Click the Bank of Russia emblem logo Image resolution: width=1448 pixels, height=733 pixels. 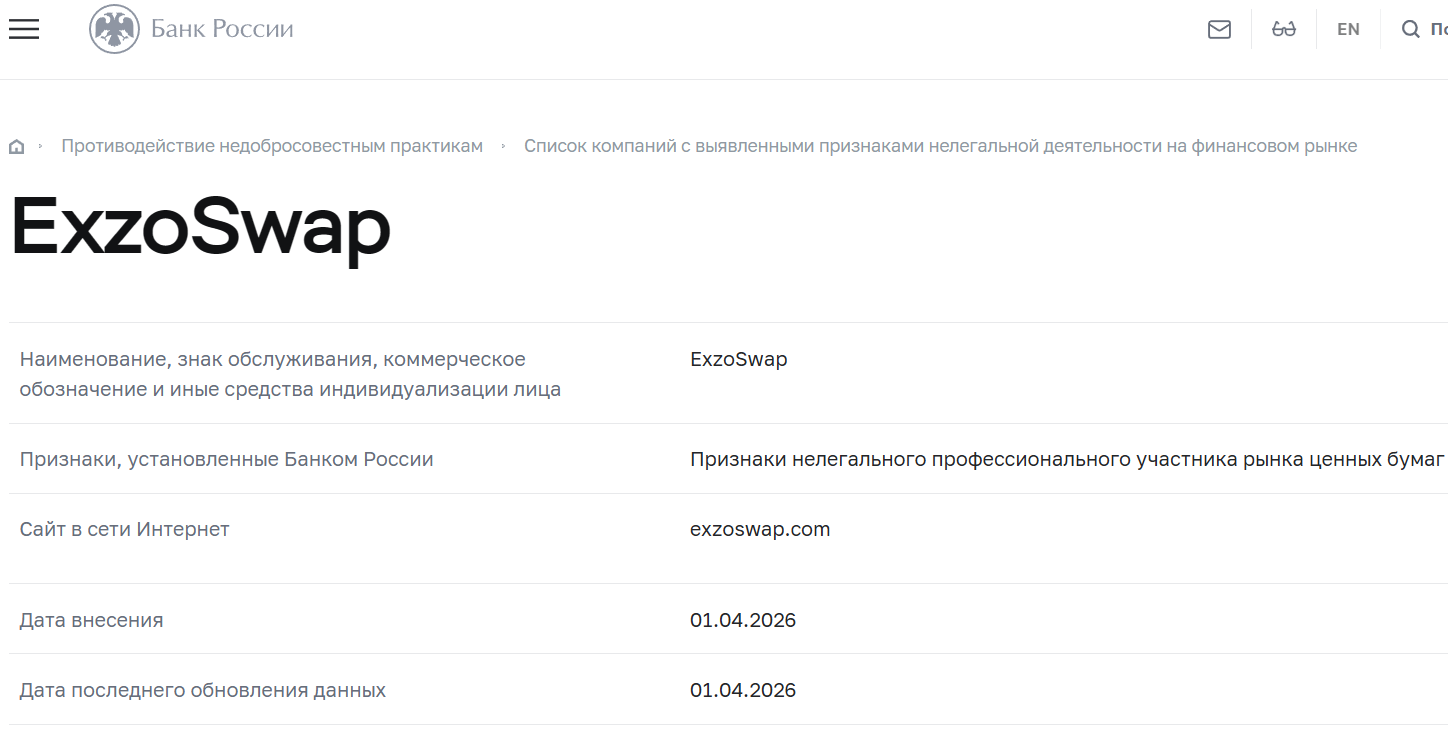117,28
